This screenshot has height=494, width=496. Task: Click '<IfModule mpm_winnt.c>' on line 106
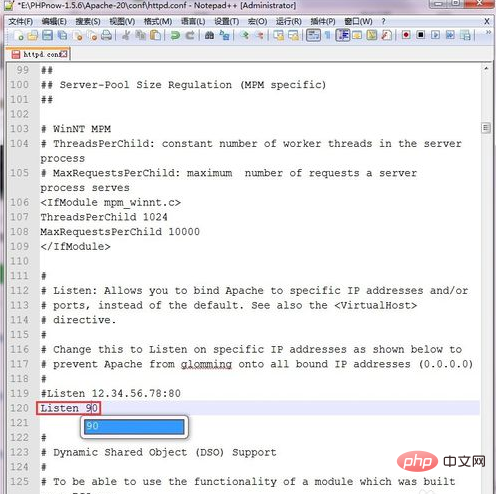111,202
